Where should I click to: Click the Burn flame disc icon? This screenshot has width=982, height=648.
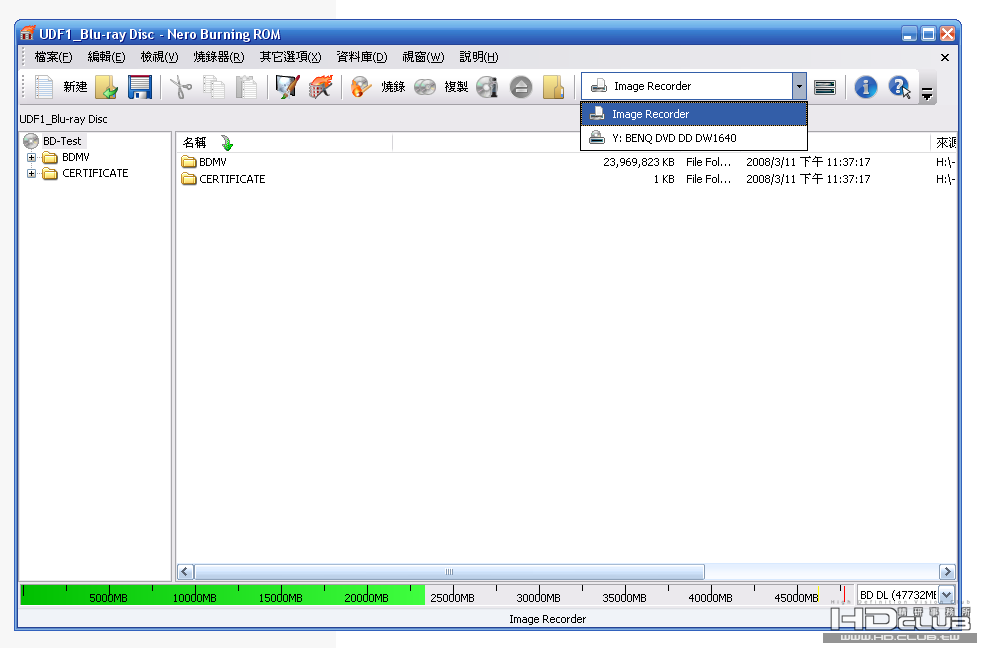click(361, 87)
